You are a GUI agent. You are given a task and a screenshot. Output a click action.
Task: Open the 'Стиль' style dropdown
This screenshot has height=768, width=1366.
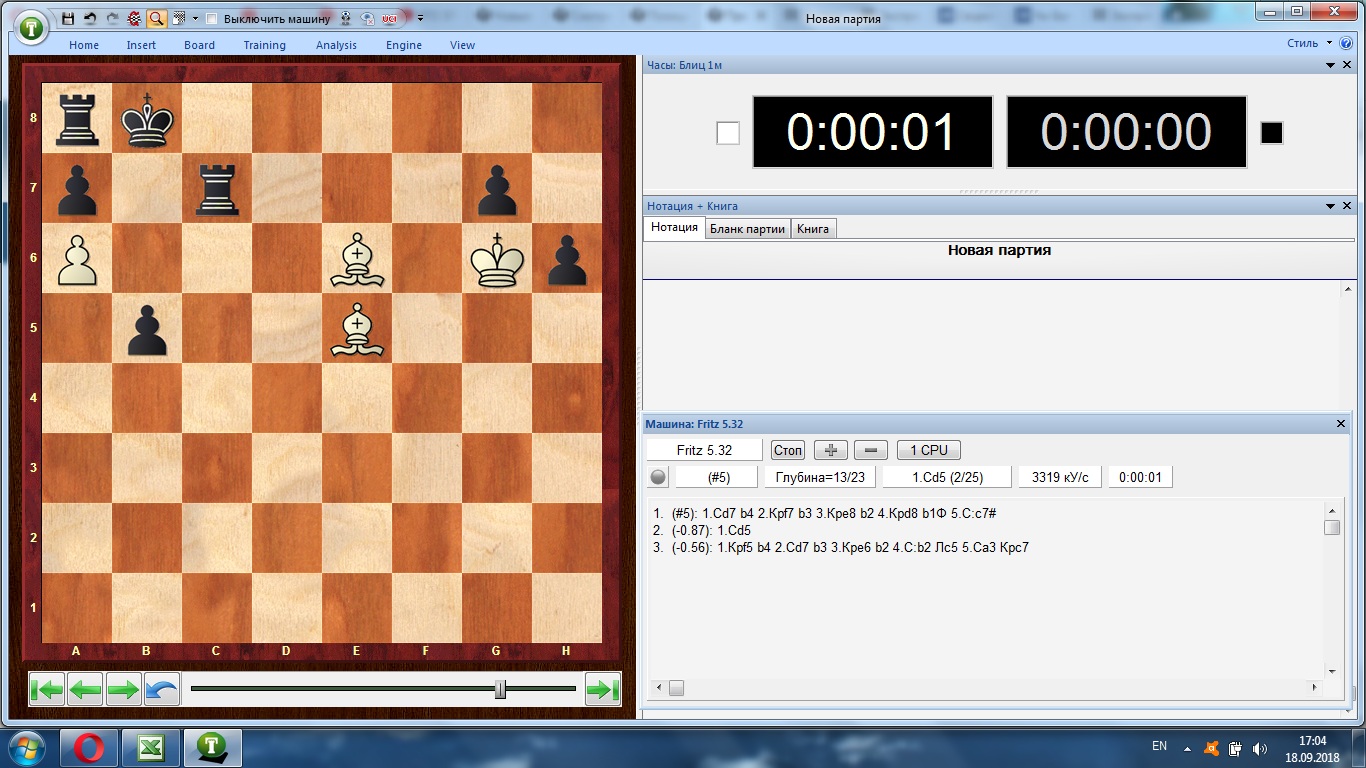pyautogui.click(x=1309, y=43)
